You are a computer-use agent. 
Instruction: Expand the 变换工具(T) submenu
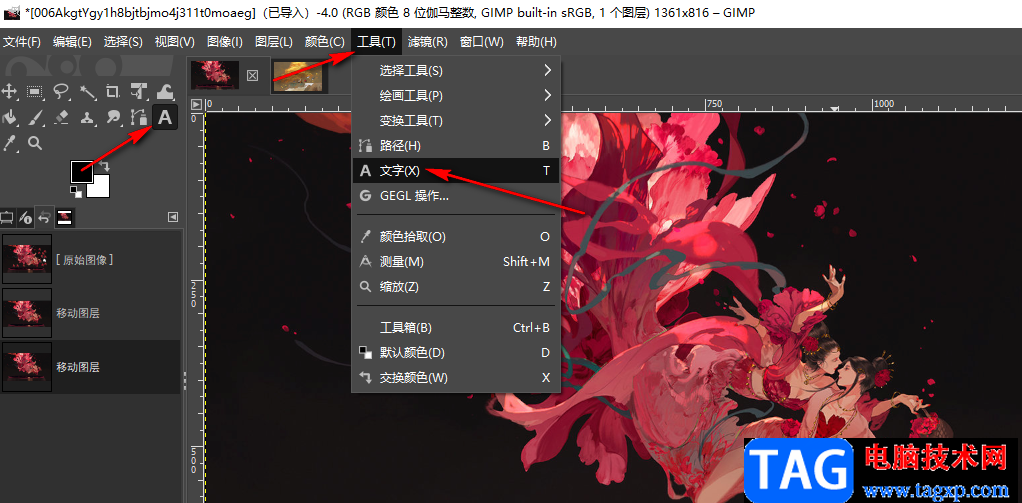pyautogui.click(x=456, y=121)
